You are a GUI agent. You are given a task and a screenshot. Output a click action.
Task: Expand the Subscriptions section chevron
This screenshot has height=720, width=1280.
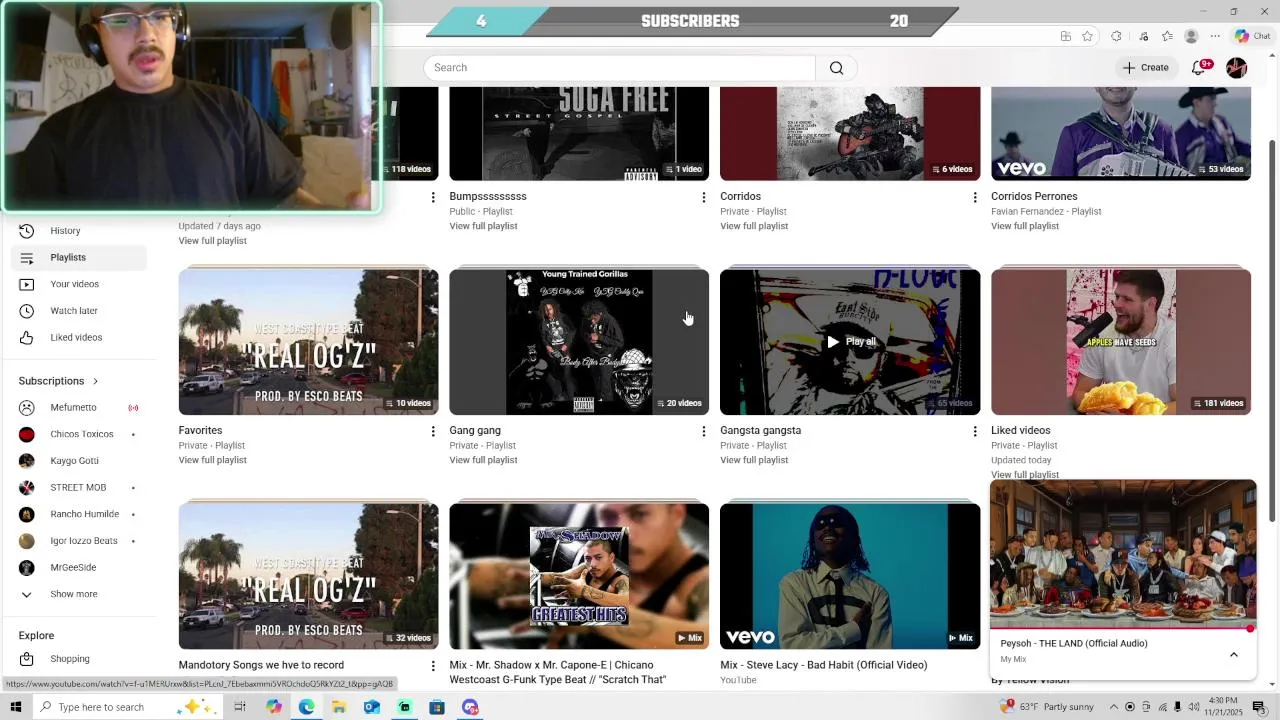point(95,381)
